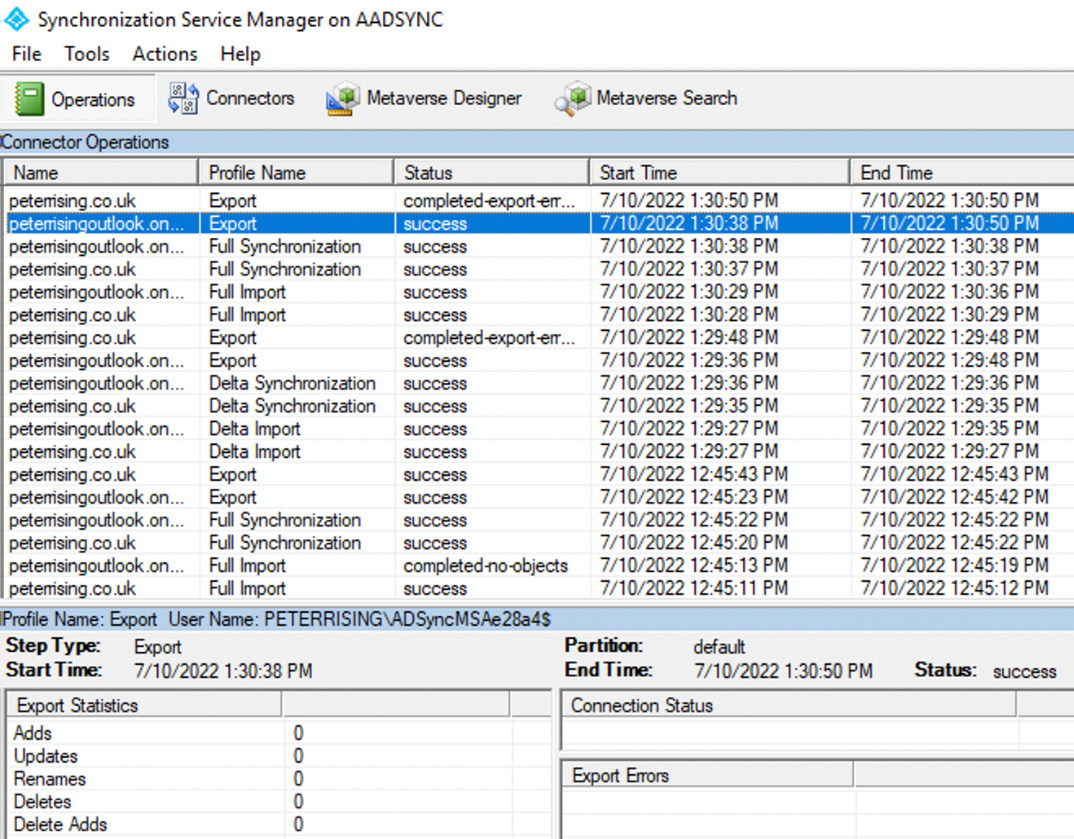The height and width of the screenshot is (839, 1074).
Task: Select the highlighted Export row started 1:30:38 PM
Action: pos(539,223)
